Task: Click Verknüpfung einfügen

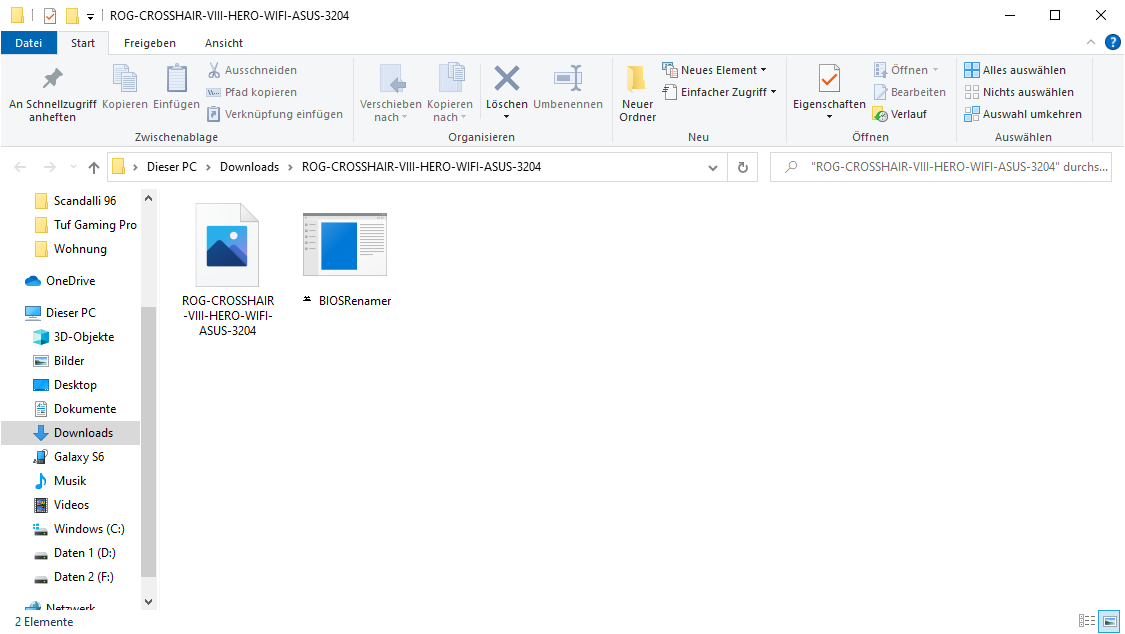Action: (275, 114)
